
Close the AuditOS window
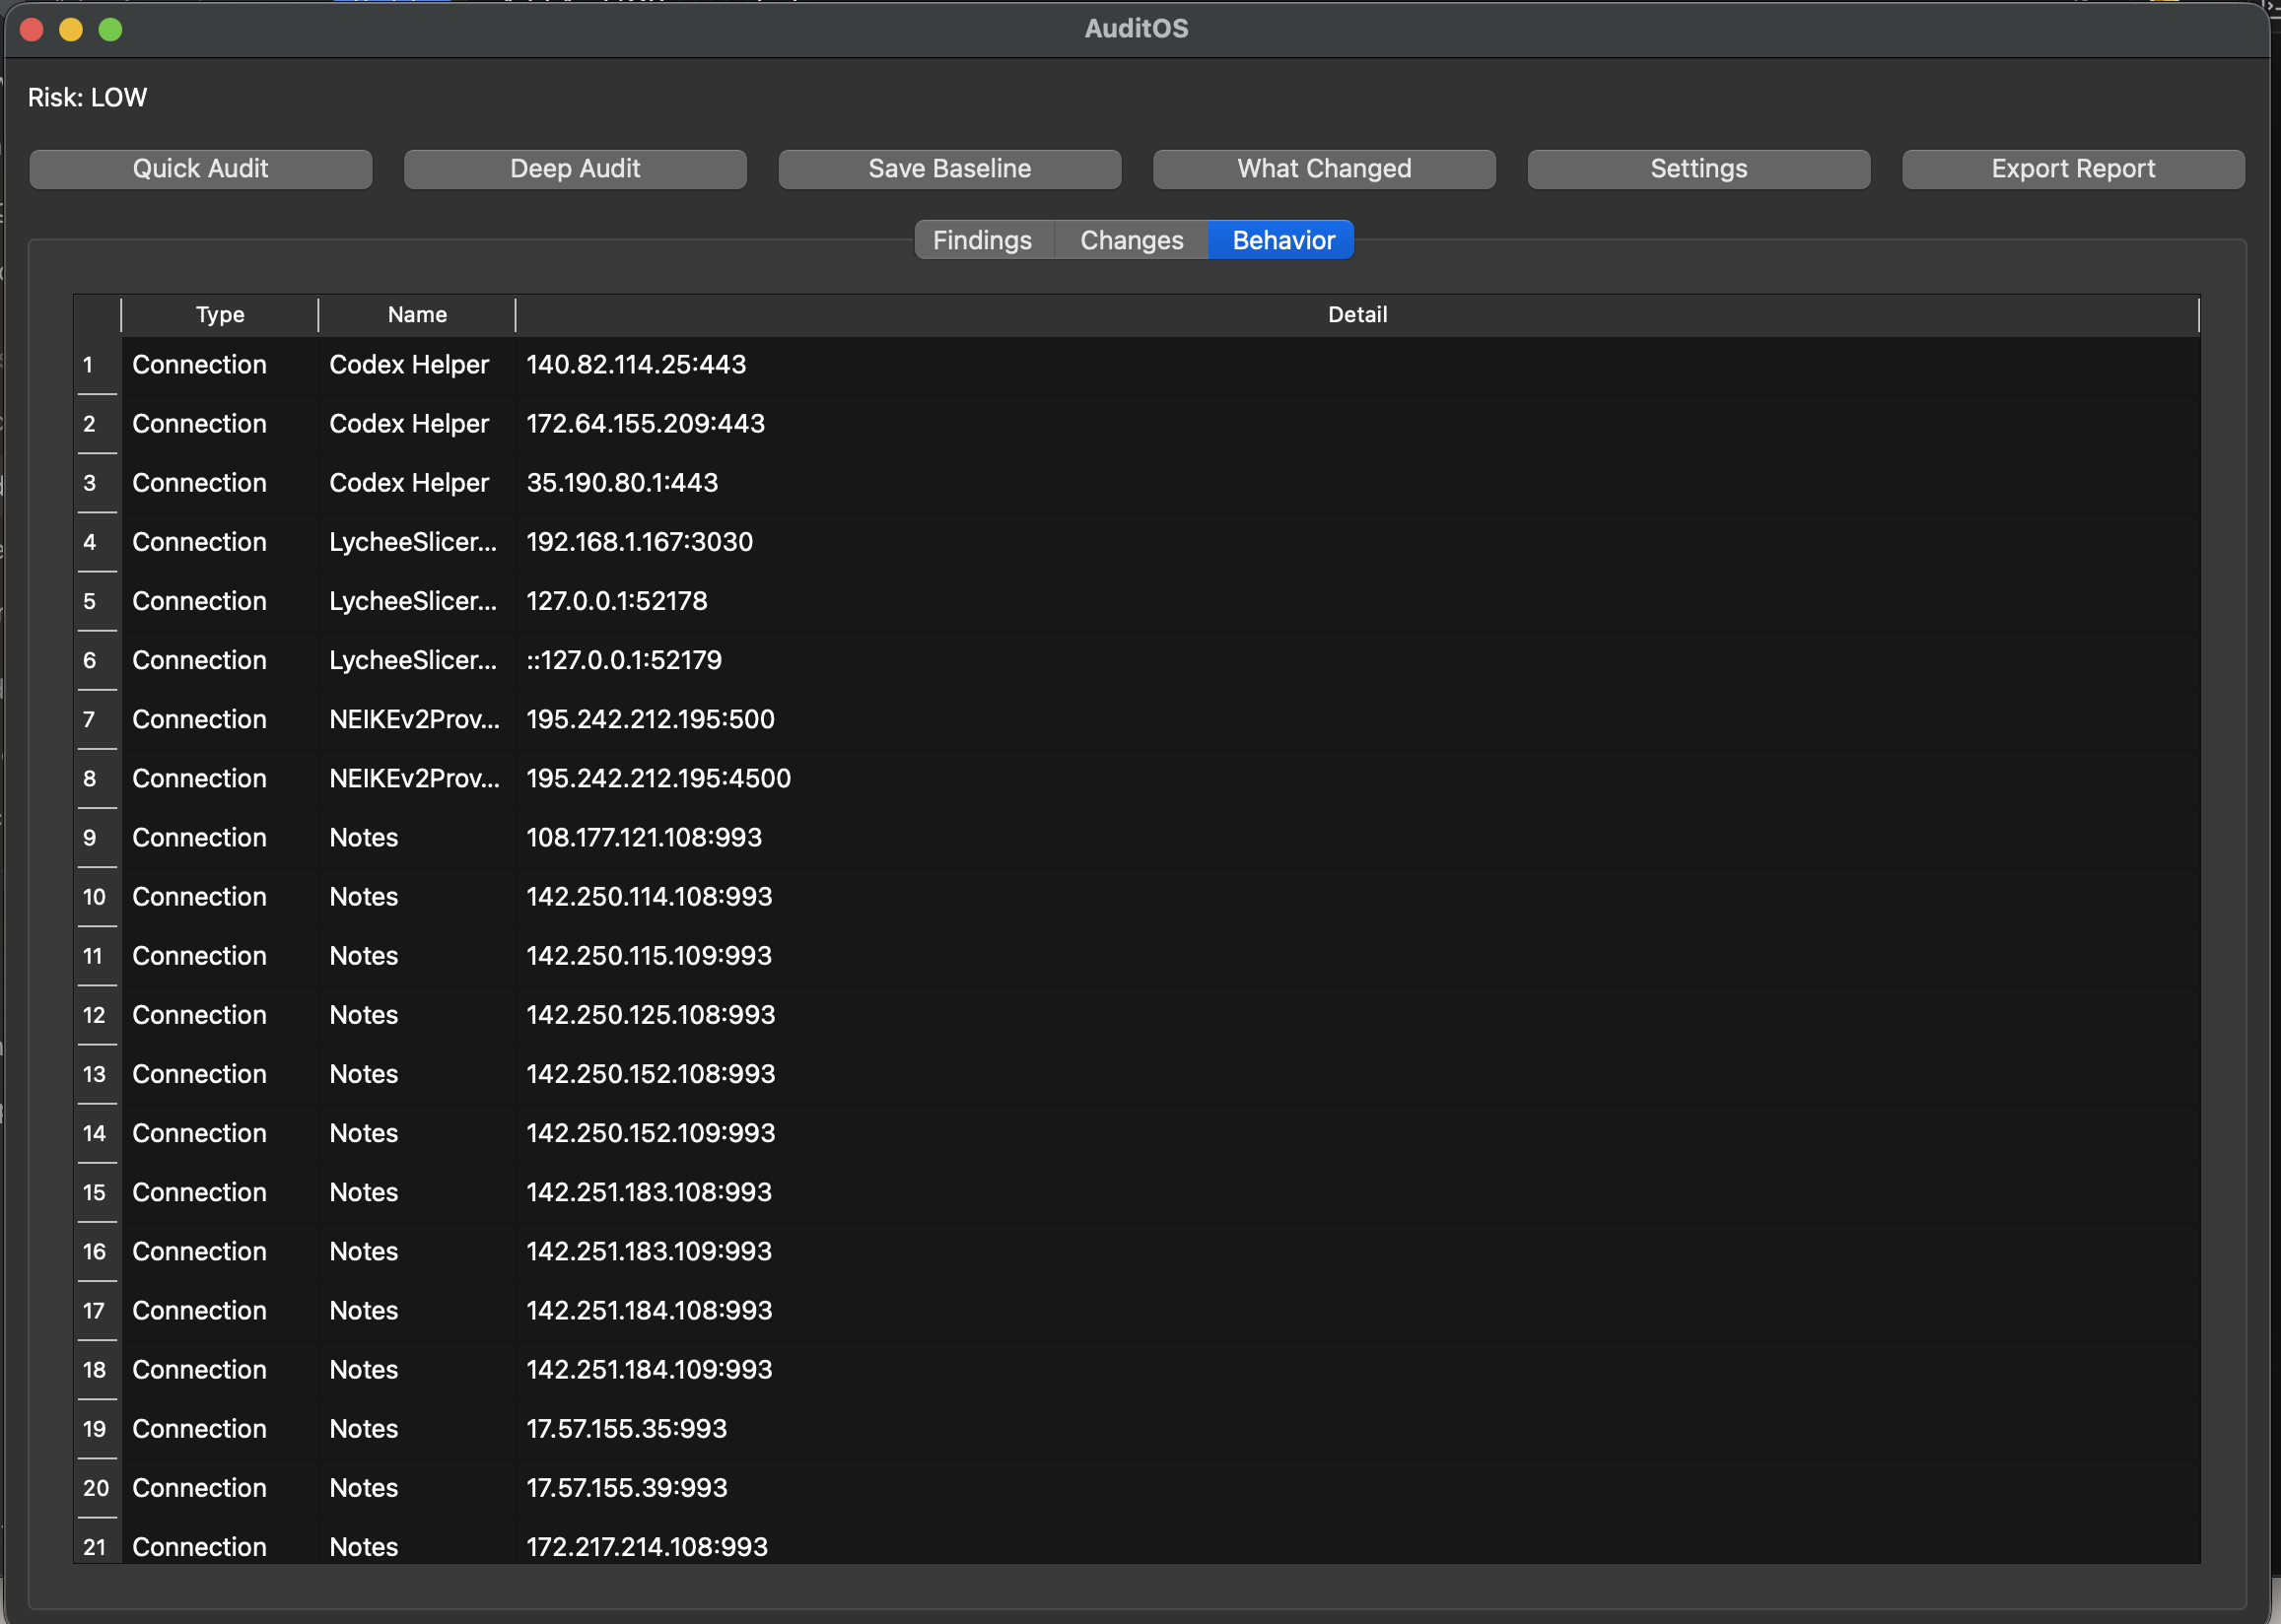point(32,29)
